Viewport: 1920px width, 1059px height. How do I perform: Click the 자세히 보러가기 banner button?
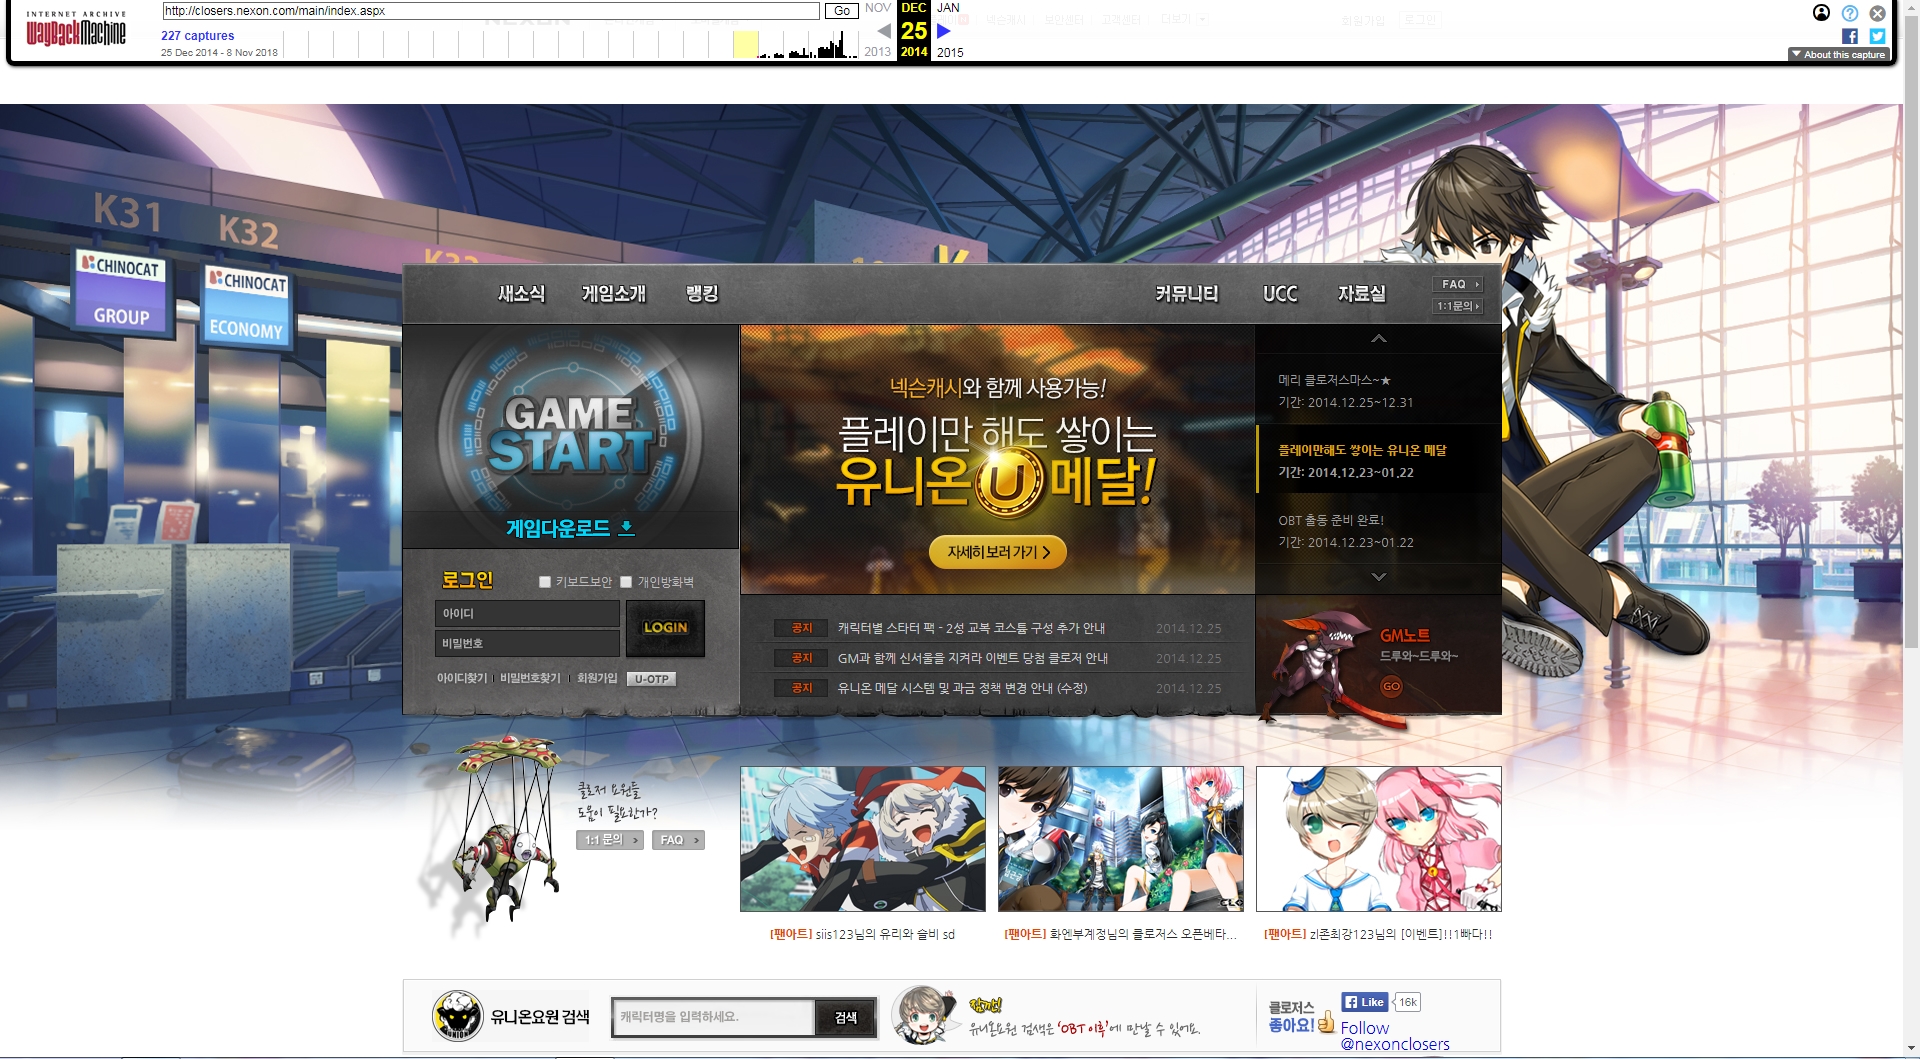998,552
